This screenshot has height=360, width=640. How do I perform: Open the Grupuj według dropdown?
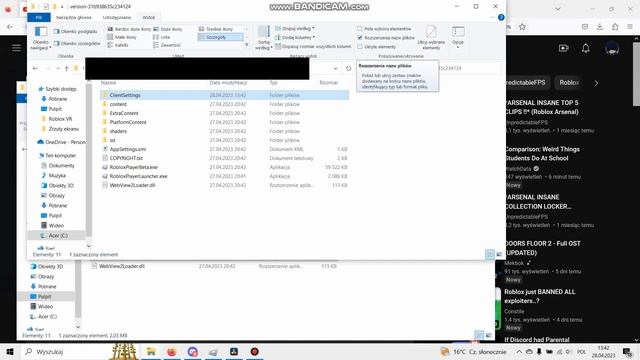coord(295,29)
